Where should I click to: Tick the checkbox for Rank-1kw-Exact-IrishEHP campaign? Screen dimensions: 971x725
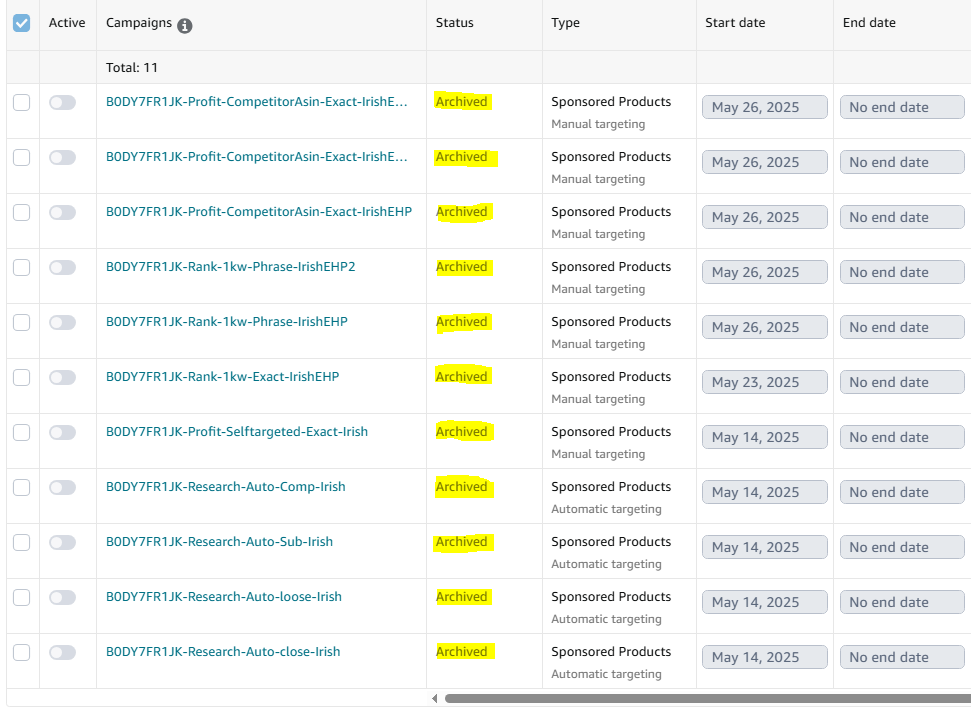click(21, 377)
